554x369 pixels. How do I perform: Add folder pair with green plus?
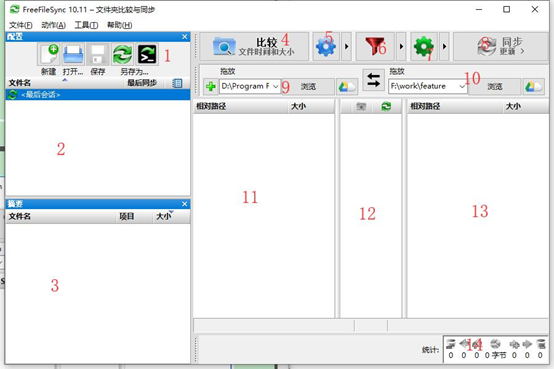[211, 87]
